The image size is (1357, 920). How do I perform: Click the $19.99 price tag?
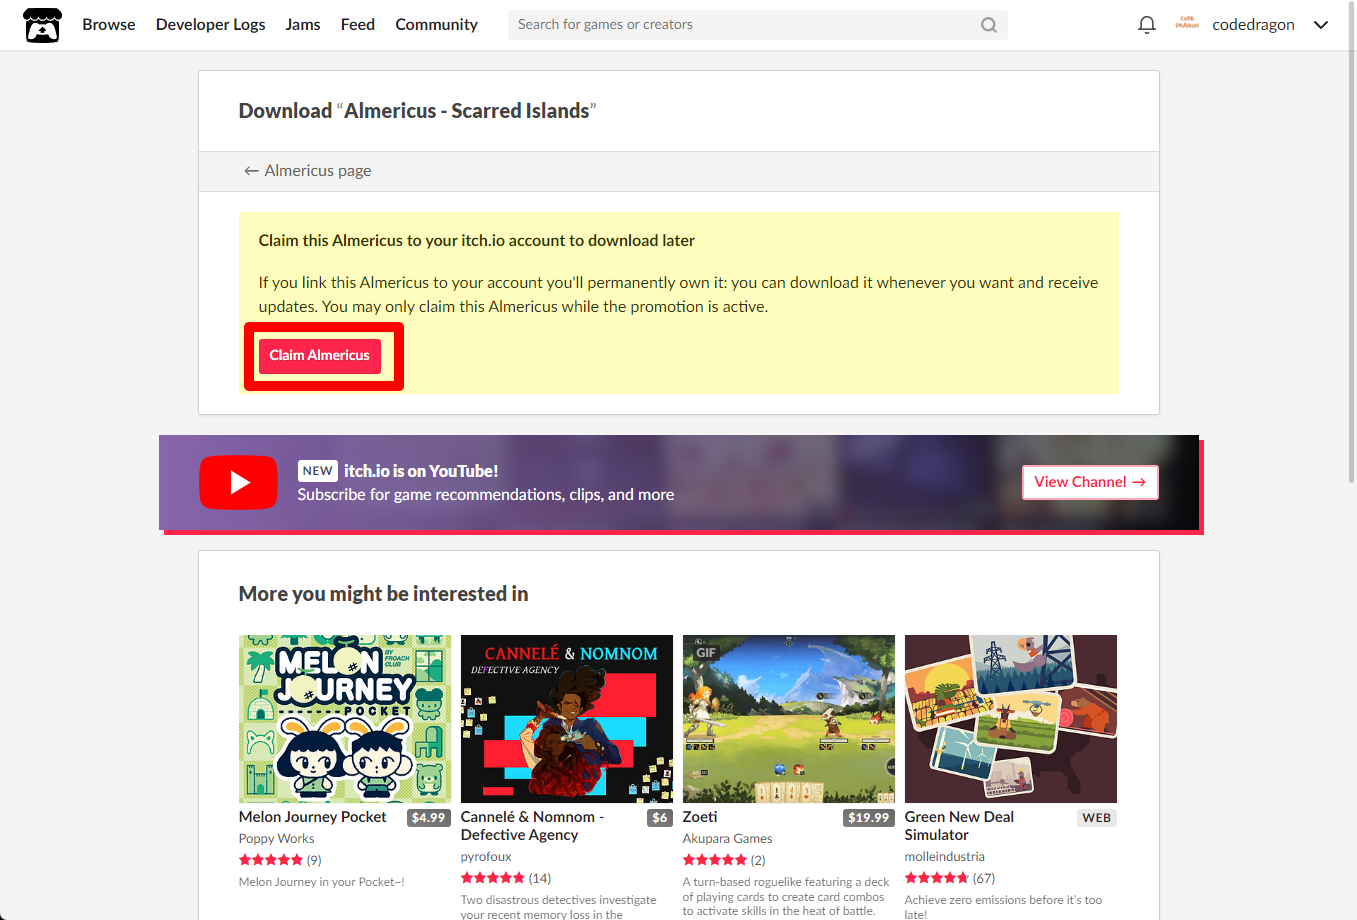(x=868, y=818)
